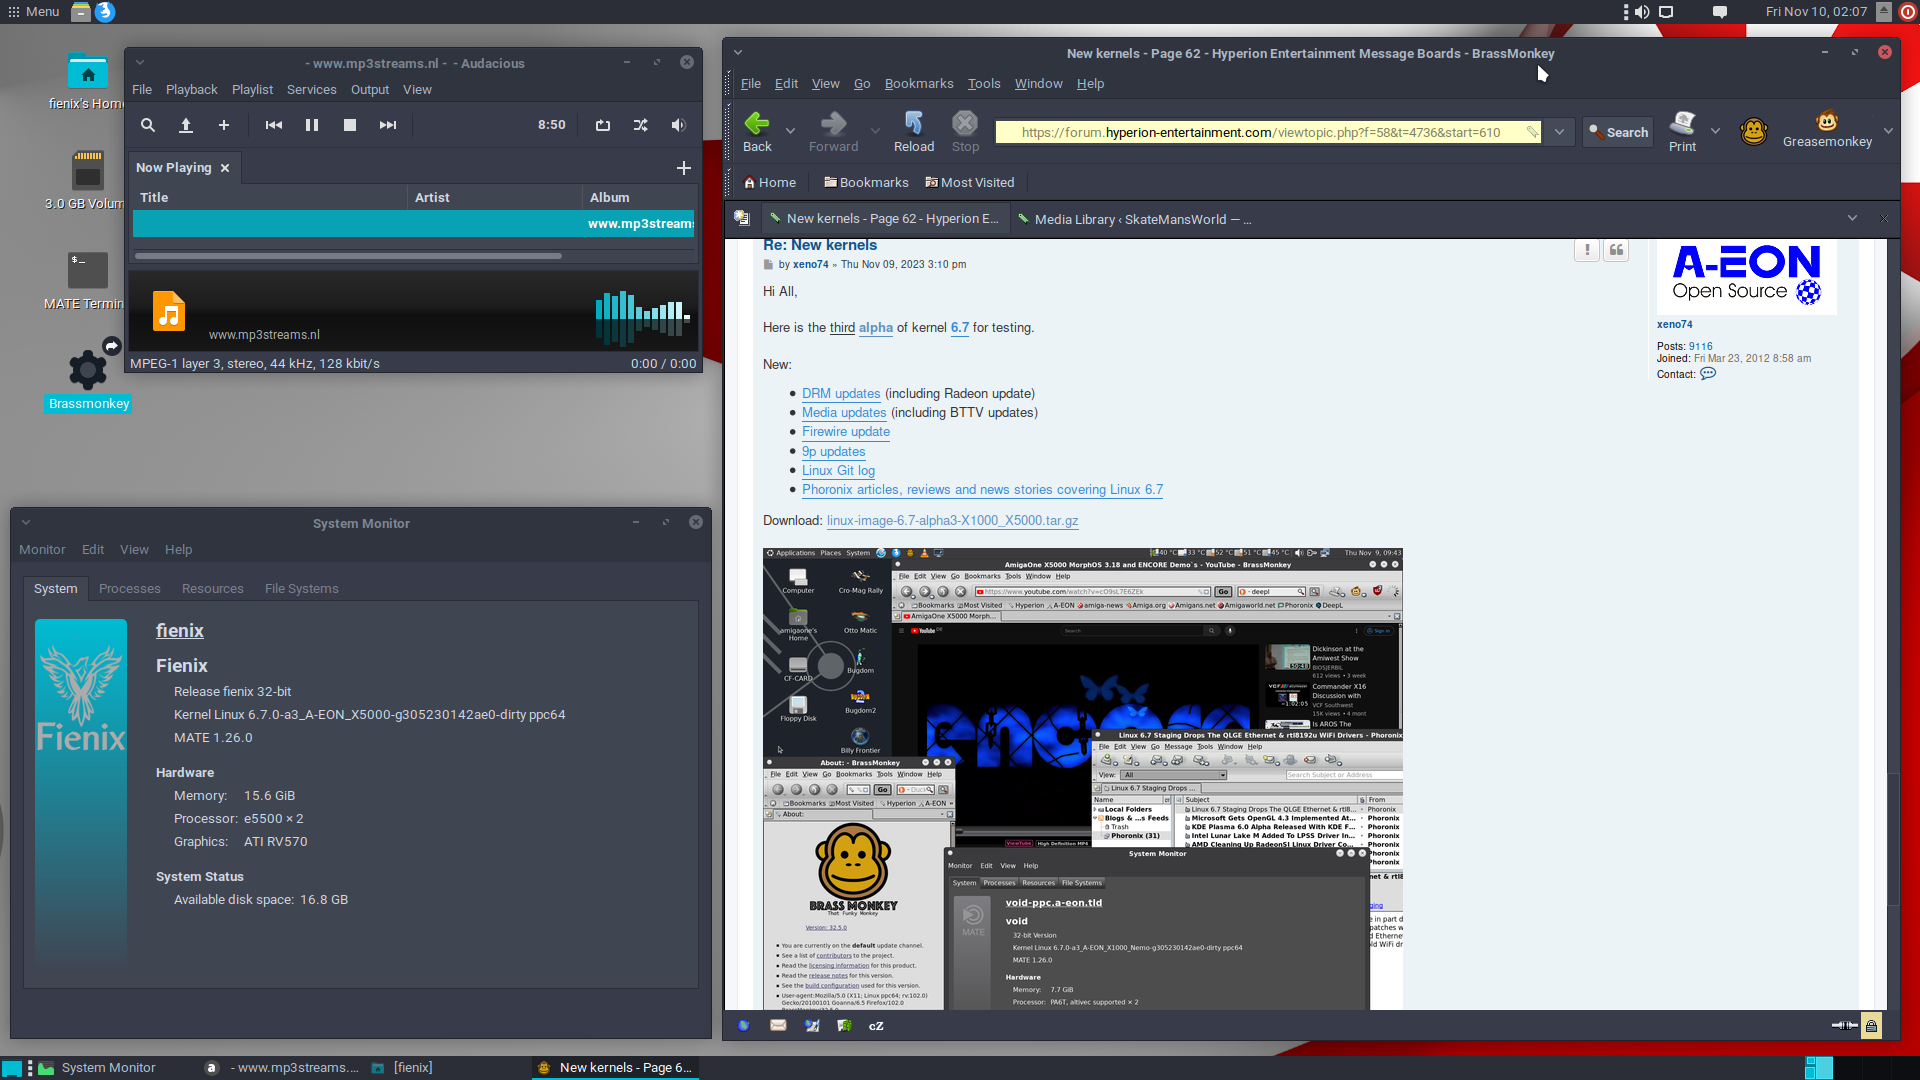The height and width of the screenshot is (1080, 1920).
Task: Click the quote post icon
Action: 1616,250
